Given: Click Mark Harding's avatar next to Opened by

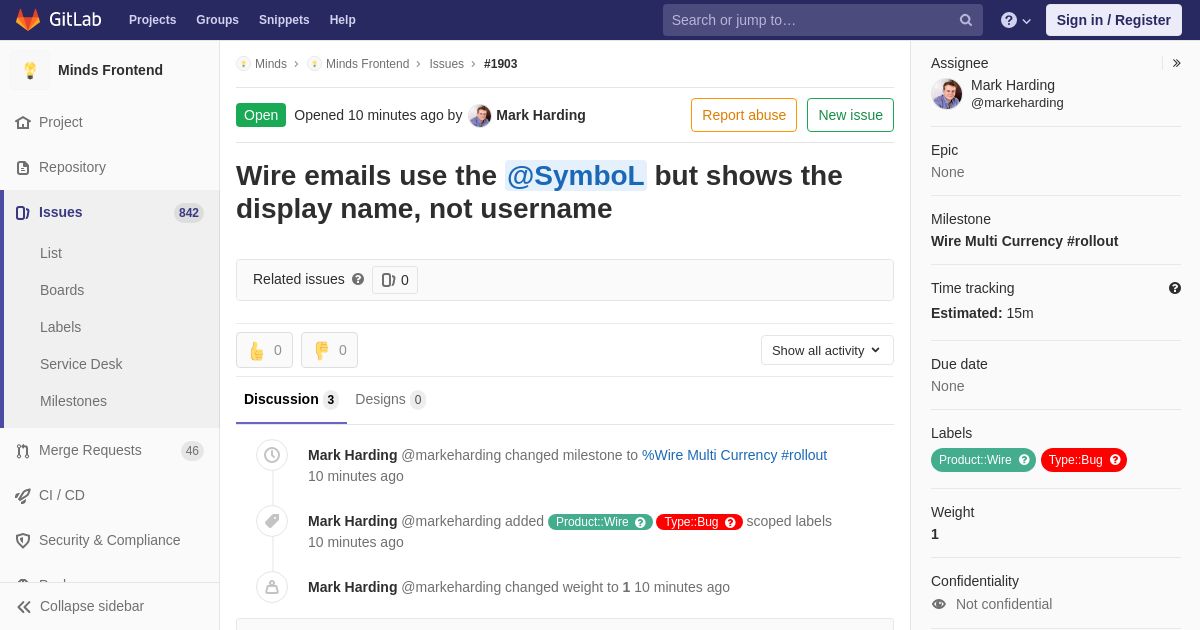Looking at the screenshot, I should click(x=480, y=115).
